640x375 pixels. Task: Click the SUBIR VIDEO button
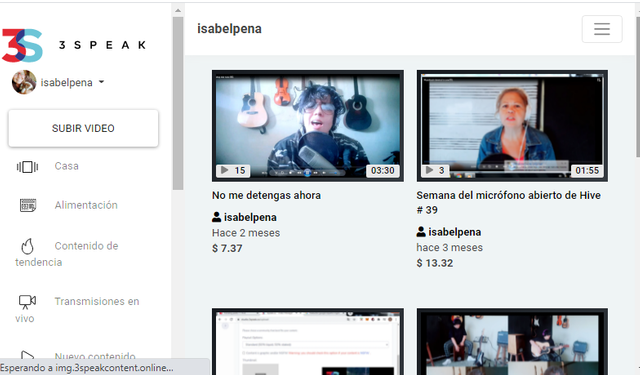pyautogui.click(x=83, y=128)
